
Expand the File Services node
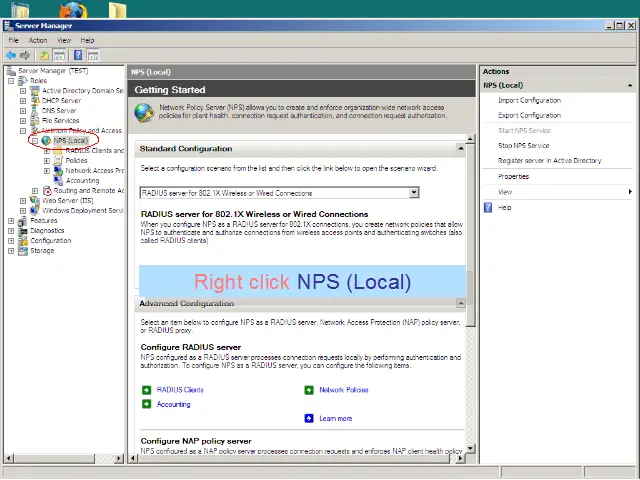[23, 121]
